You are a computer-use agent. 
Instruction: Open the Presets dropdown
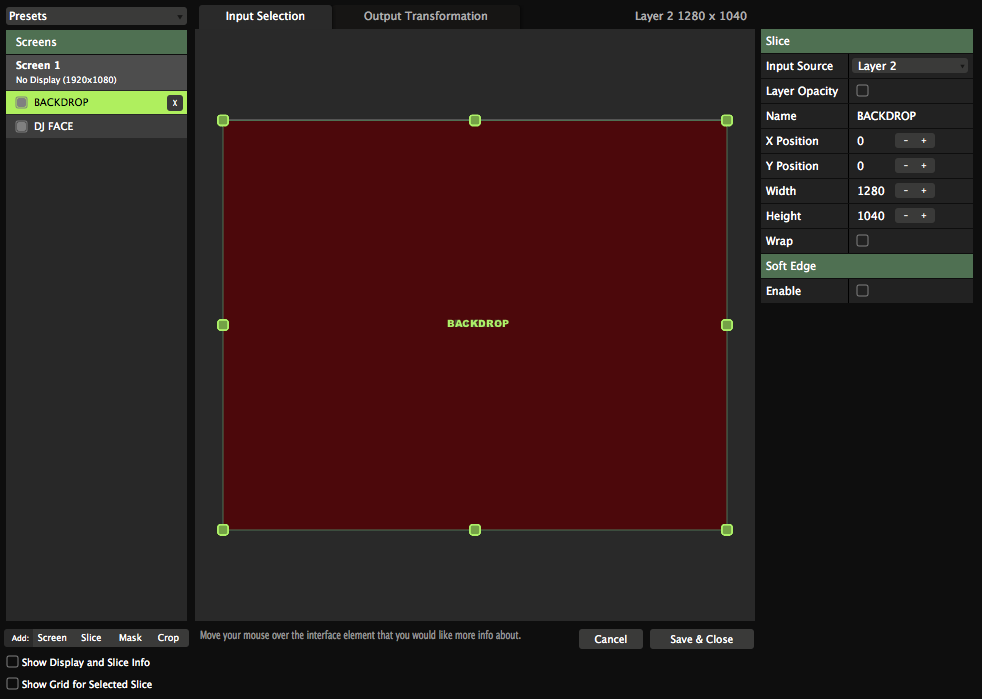pyautogui.click(x=96, y=16)
